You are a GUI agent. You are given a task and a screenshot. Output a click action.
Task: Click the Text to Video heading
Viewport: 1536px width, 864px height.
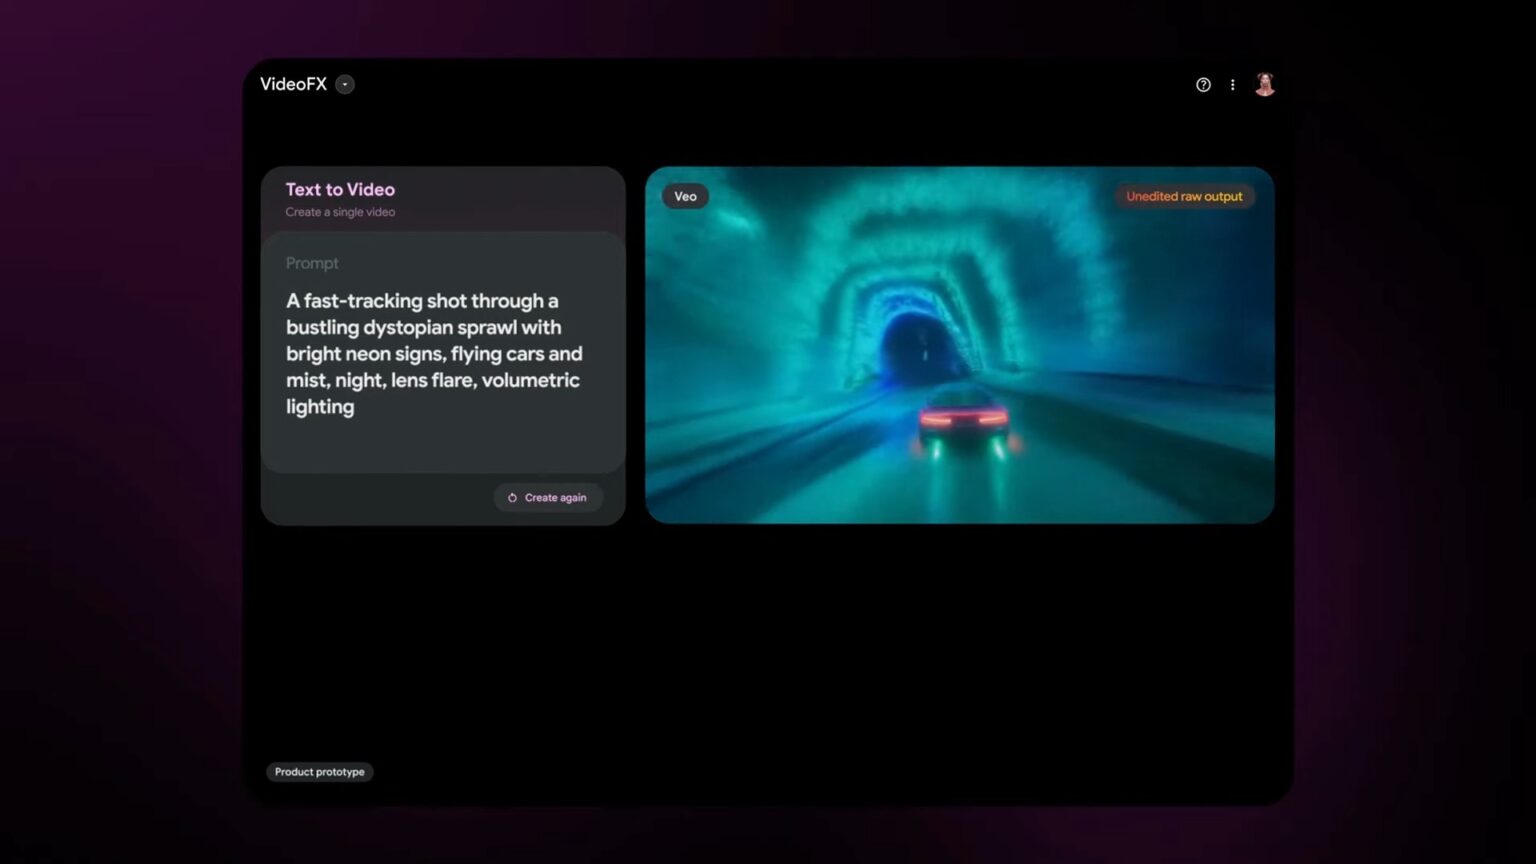[340, 189]
